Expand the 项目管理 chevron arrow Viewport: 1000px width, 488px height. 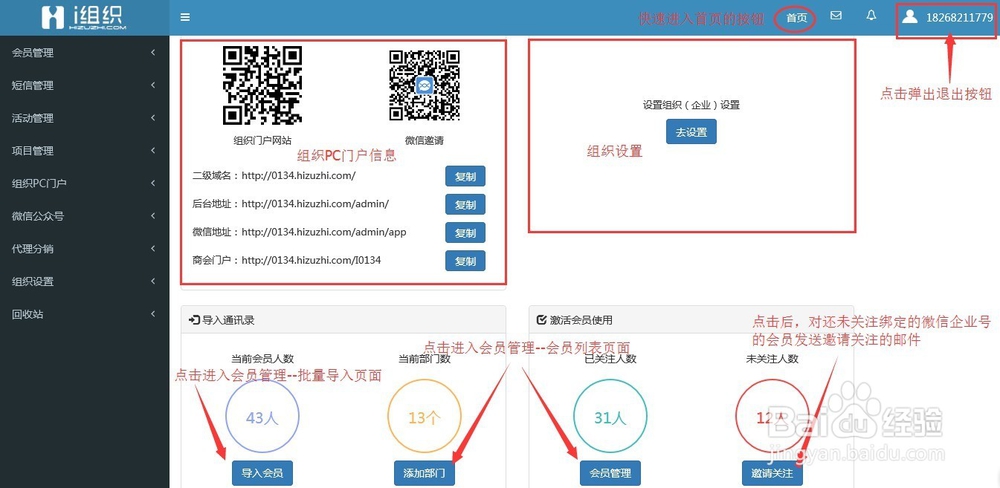[x=153, y=151]
